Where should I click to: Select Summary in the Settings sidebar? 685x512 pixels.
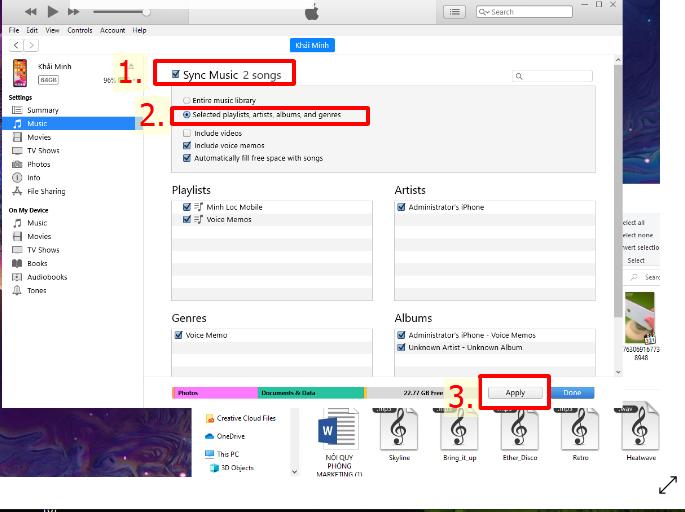tap(42, 110)
